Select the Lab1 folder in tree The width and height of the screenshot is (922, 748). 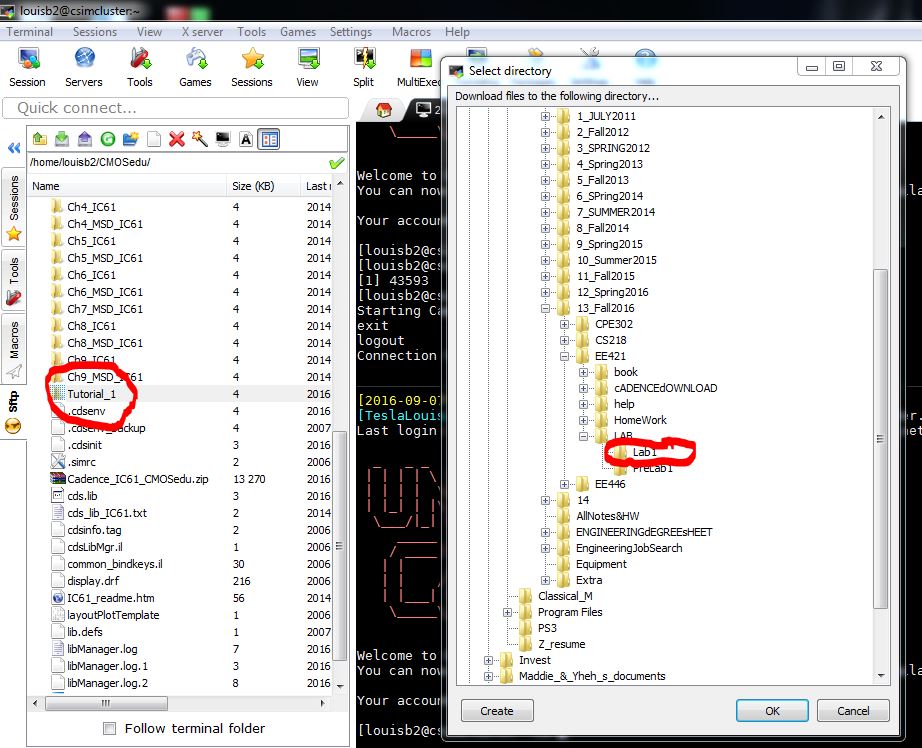644,452
